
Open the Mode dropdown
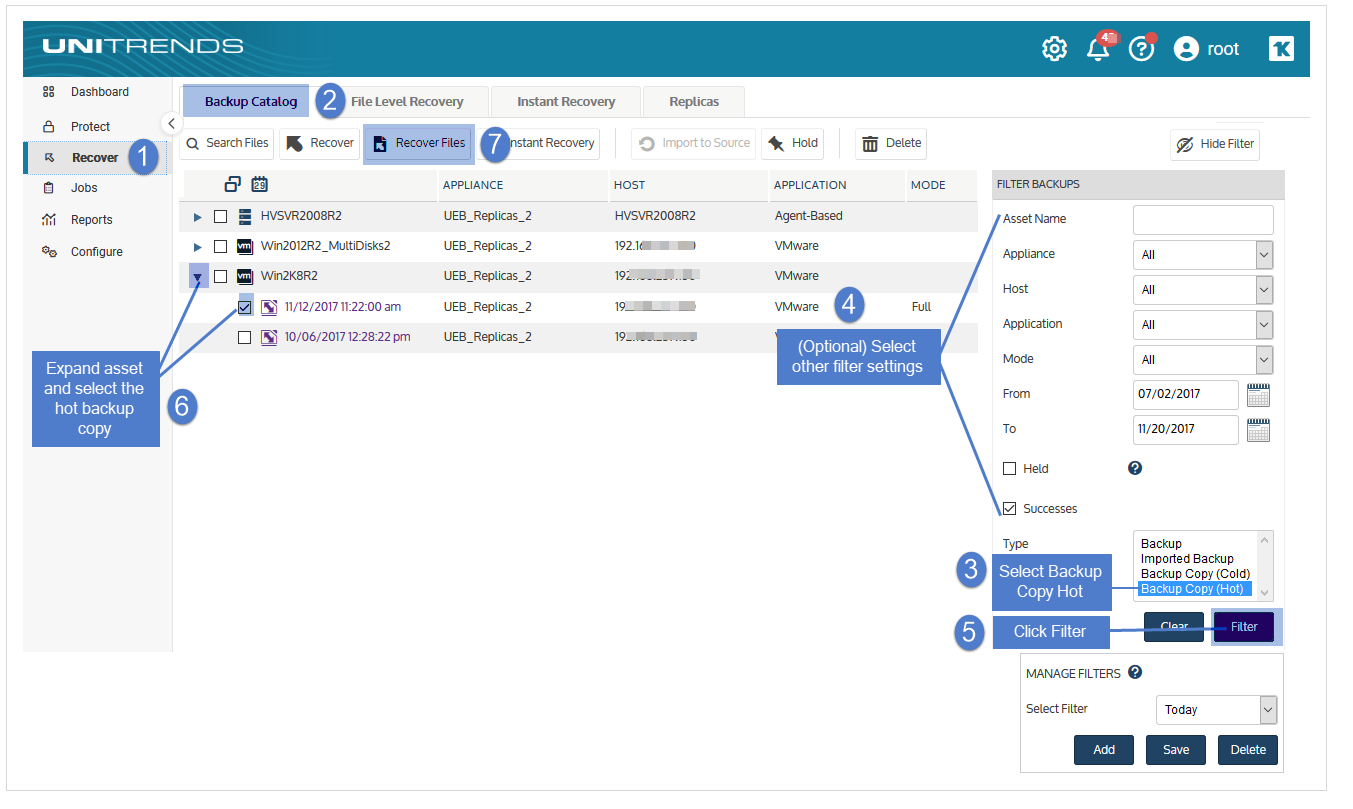coord(1203,360)
